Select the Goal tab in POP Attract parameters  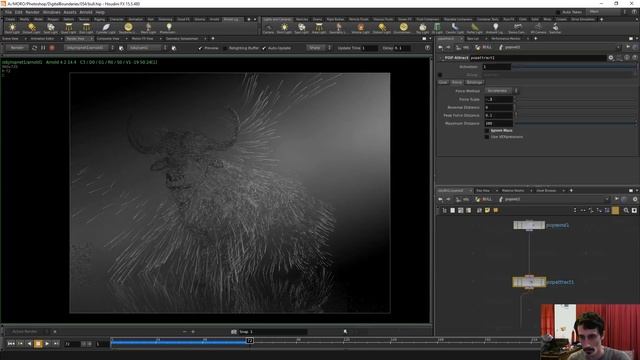pos(443,82)
